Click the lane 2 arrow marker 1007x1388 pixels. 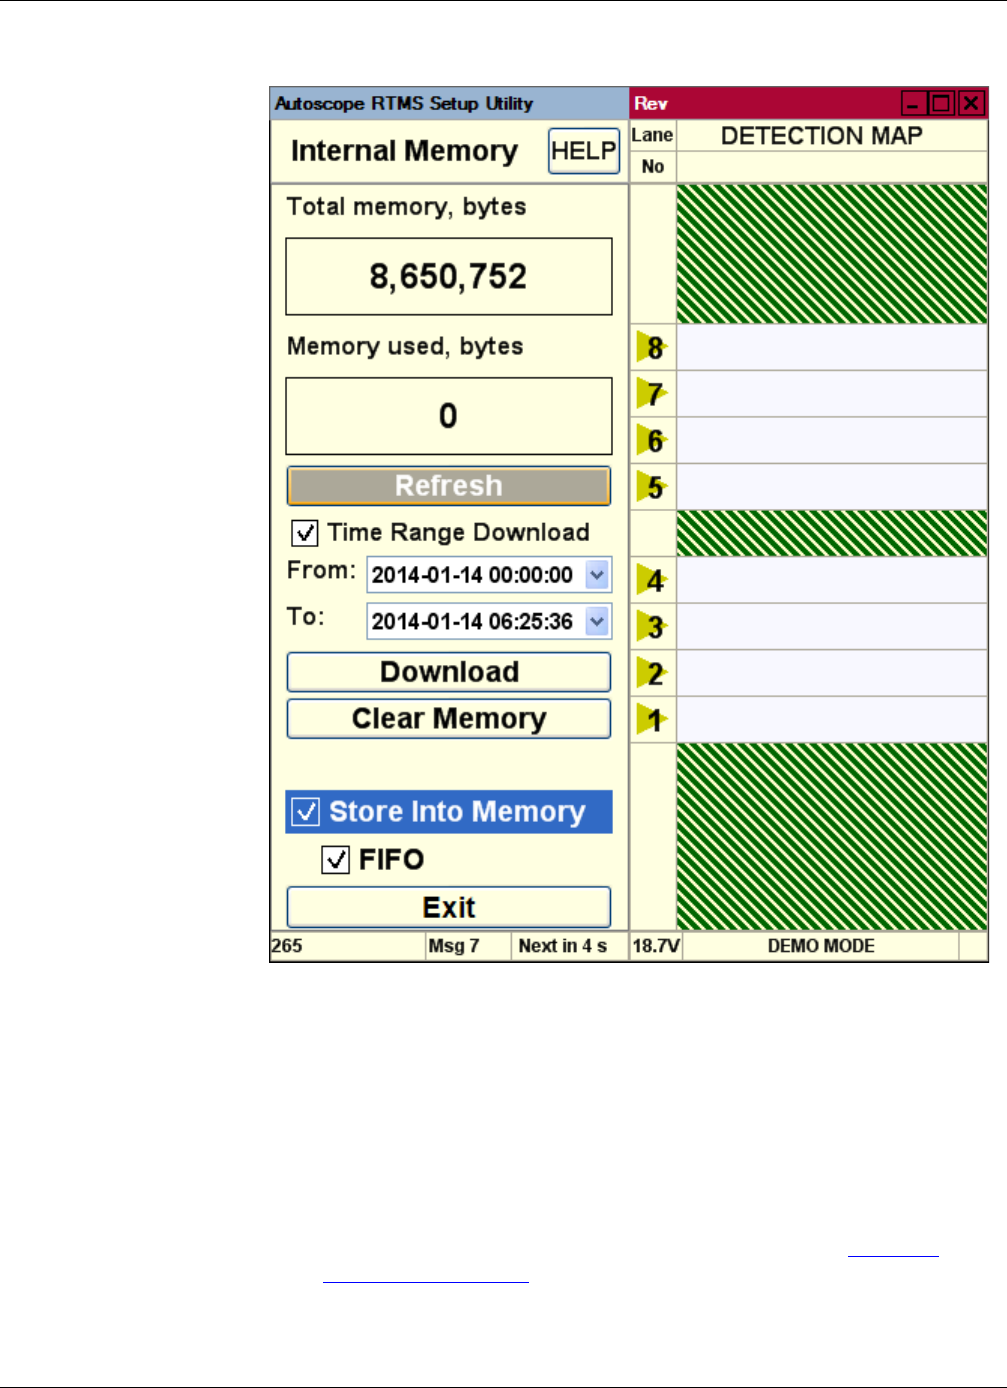[653, 673]
